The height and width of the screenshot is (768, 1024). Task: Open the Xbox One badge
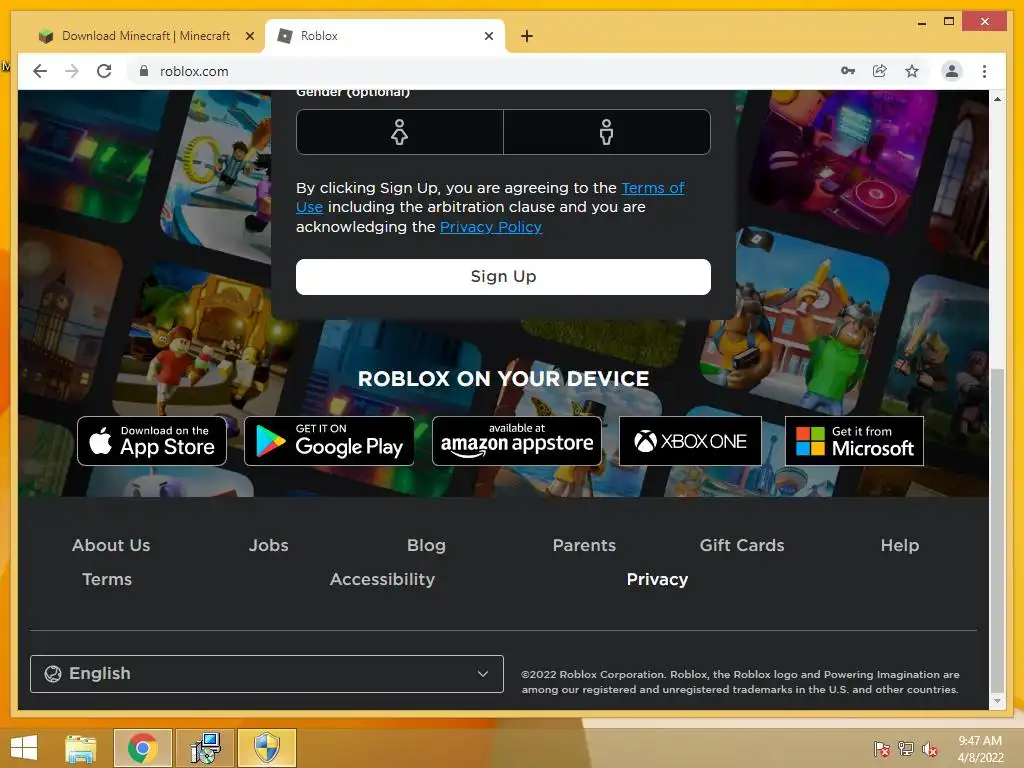pyautogui.click(x=690, y=441)
